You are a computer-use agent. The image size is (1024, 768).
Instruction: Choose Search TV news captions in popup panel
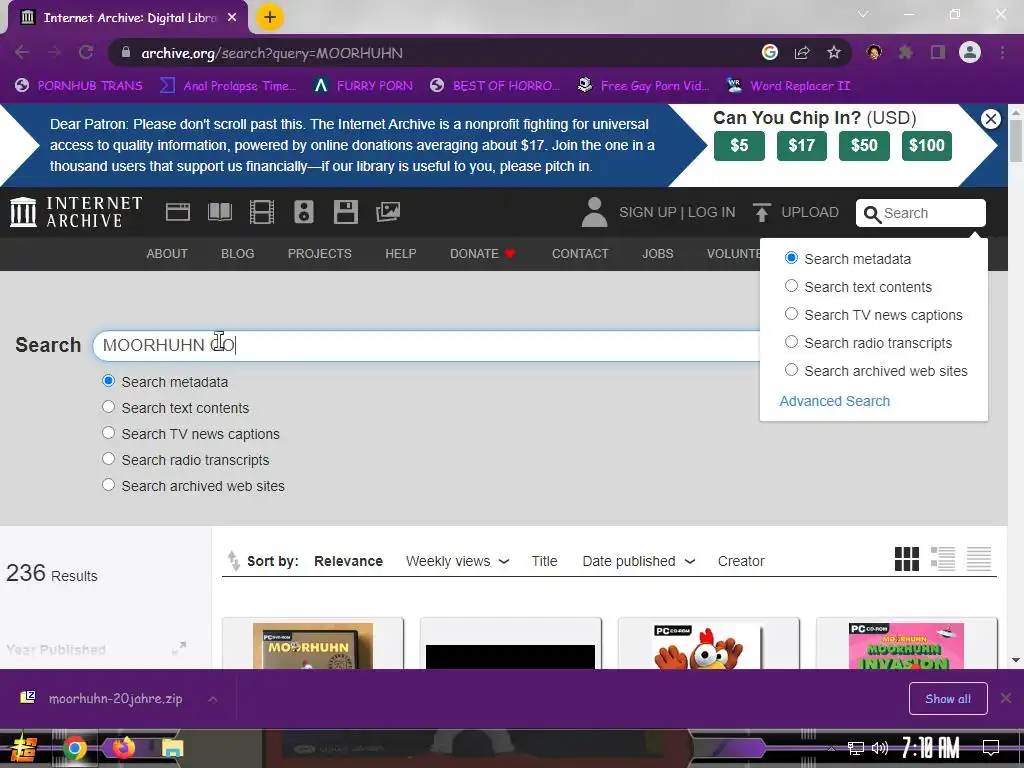(x=792, y=314)
